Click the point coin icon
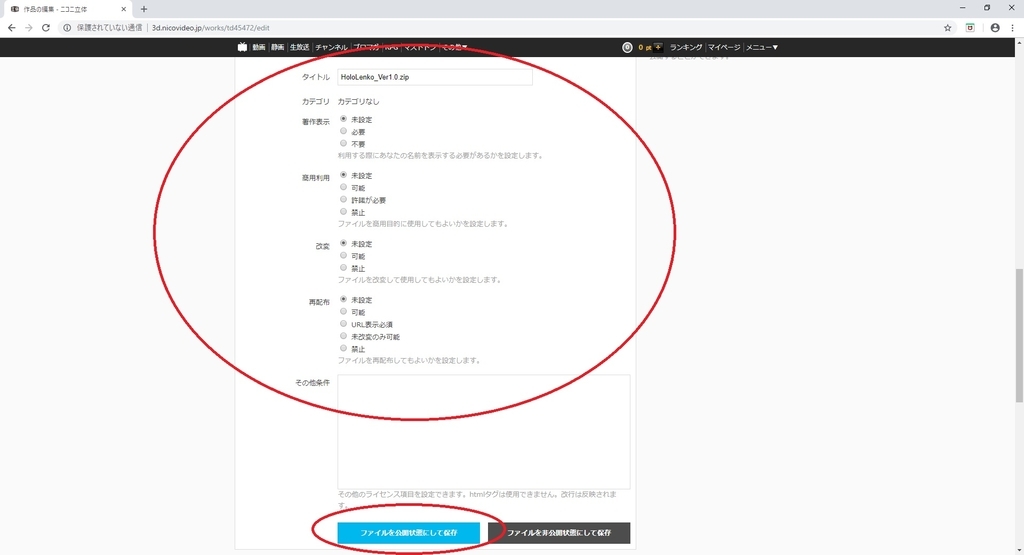This screenshot has height=555, width=1024. tap(628, 47)
